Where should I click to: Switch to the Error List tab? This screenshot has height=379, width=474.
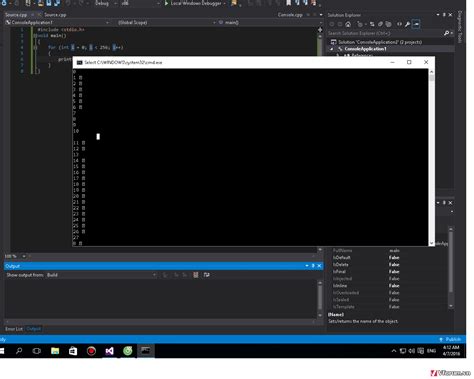14,329
